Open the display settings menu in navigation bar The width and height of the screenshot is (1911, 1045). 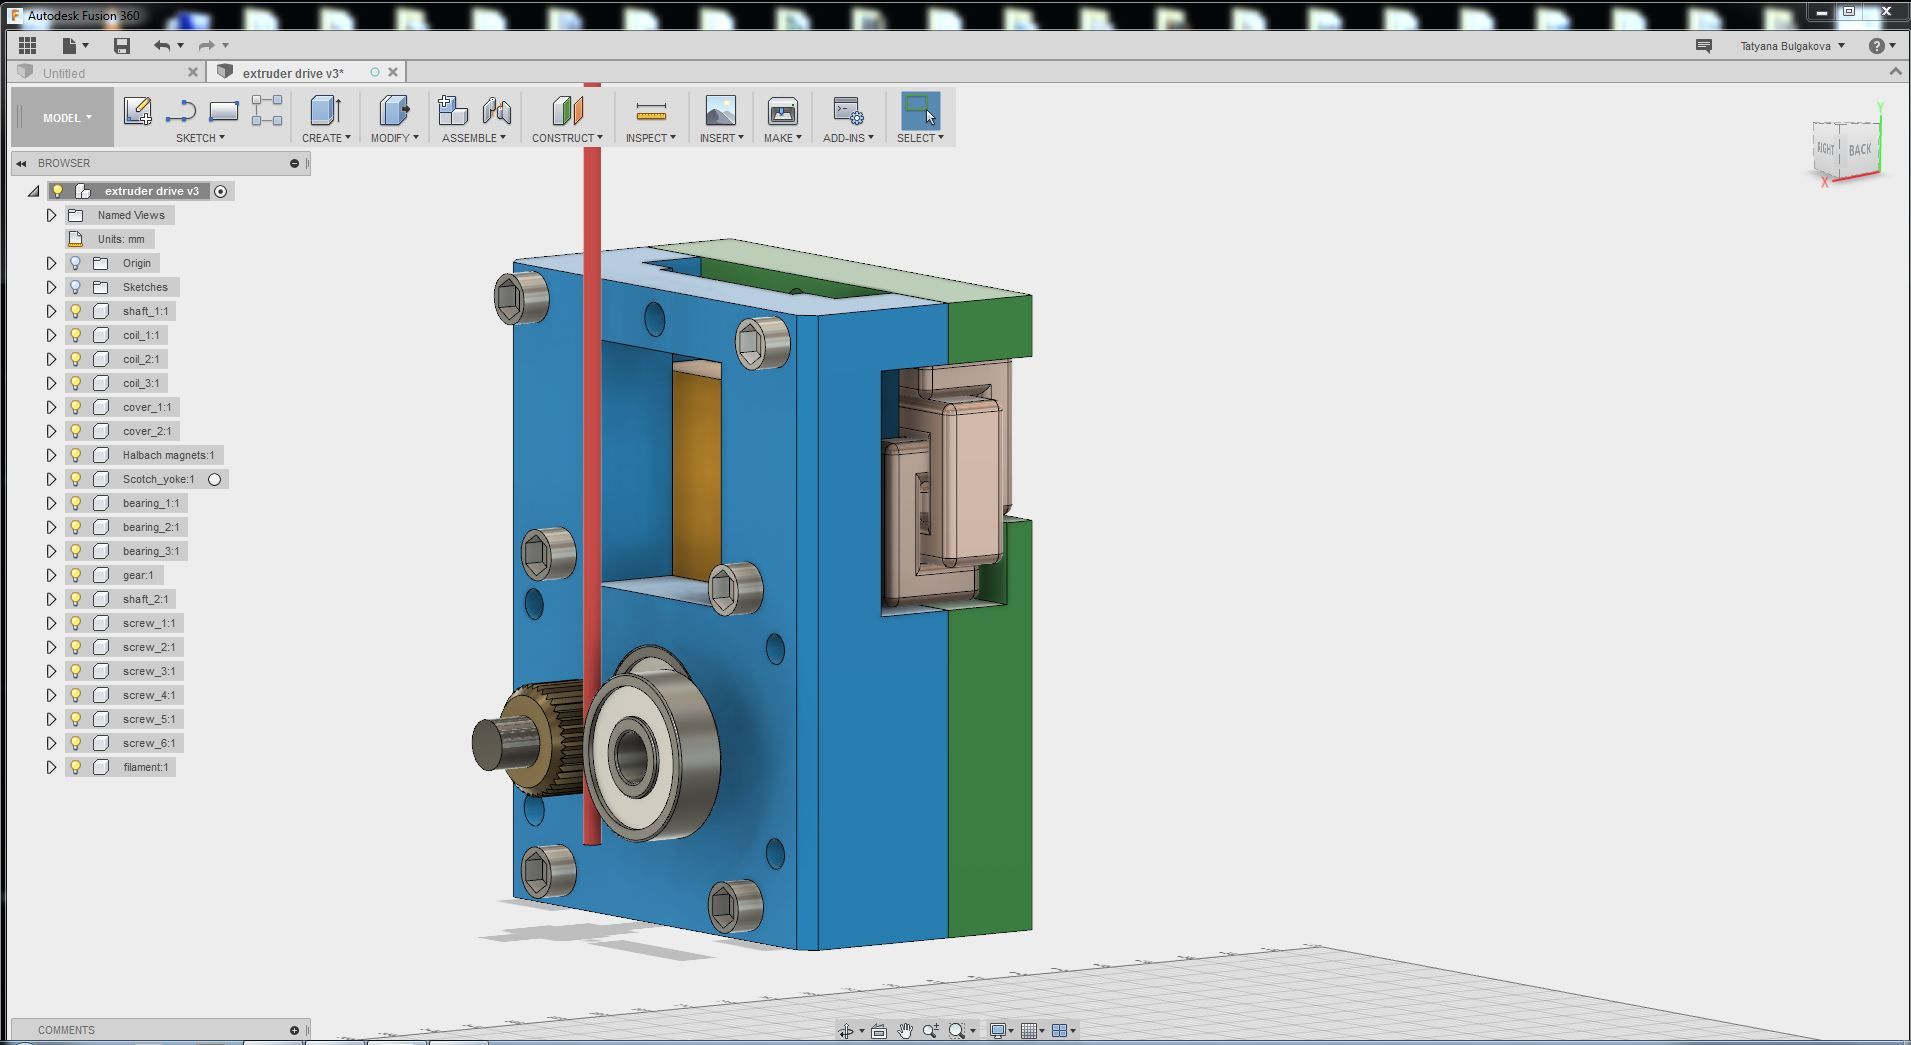click(1000, 1029)
